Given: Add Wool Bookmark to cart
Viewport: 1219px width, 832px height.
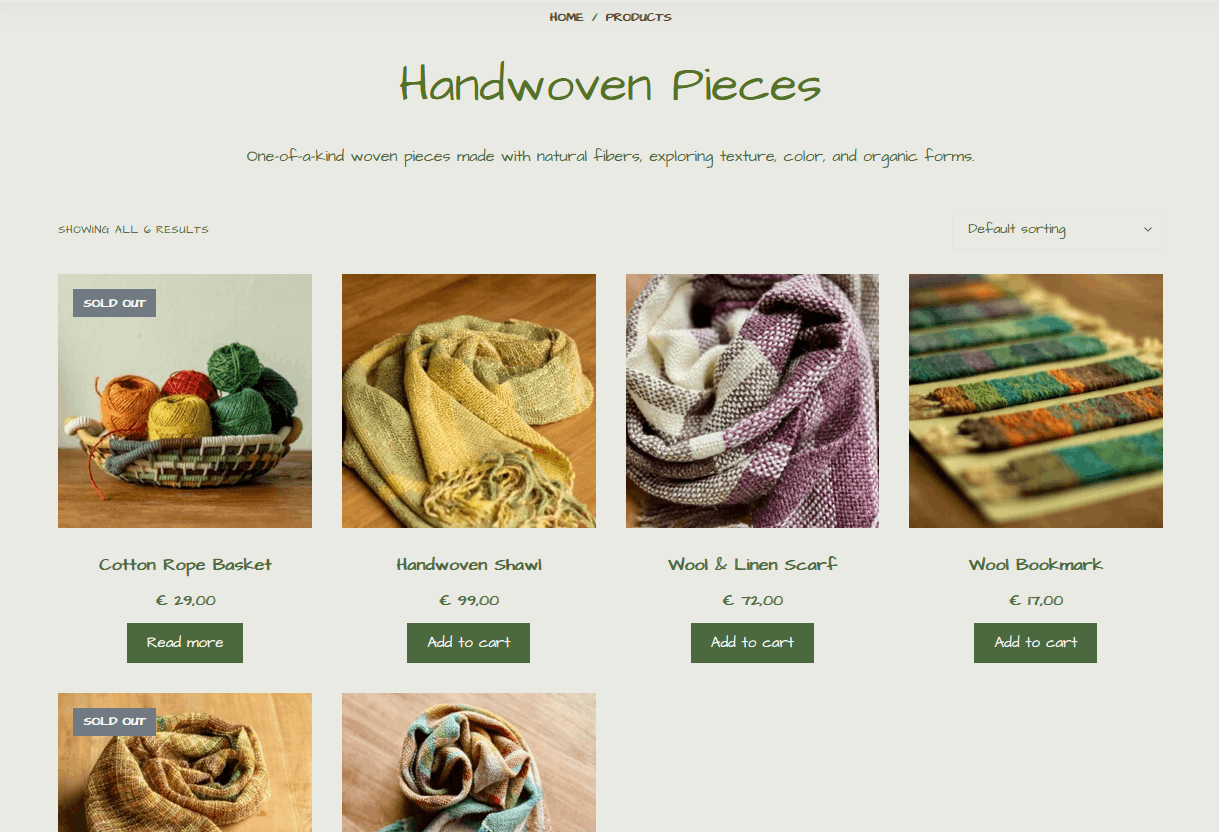Looking at the screenshot, I should (1035, 643).
